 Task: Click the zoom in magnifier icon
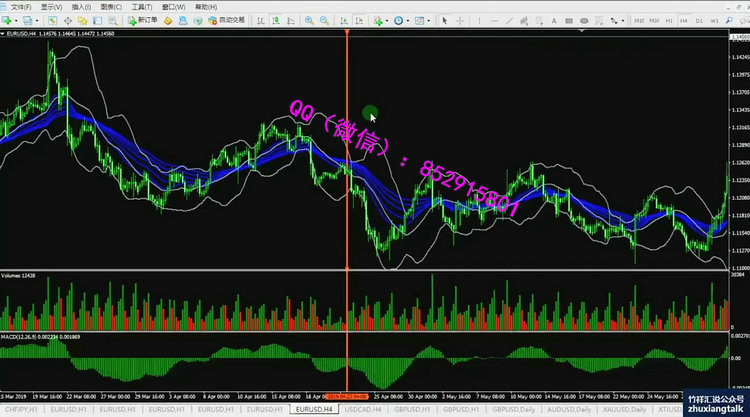[310, 20]
